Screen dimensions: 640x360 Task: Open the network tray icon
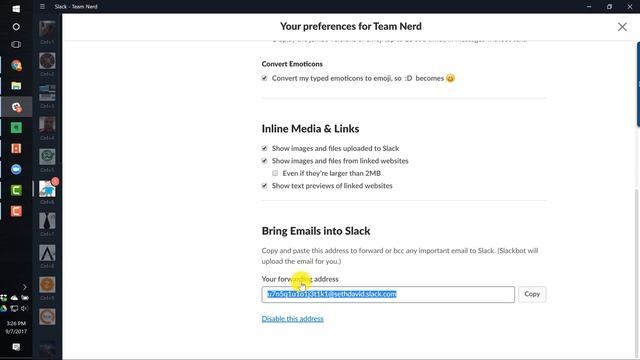pos(14,309)
